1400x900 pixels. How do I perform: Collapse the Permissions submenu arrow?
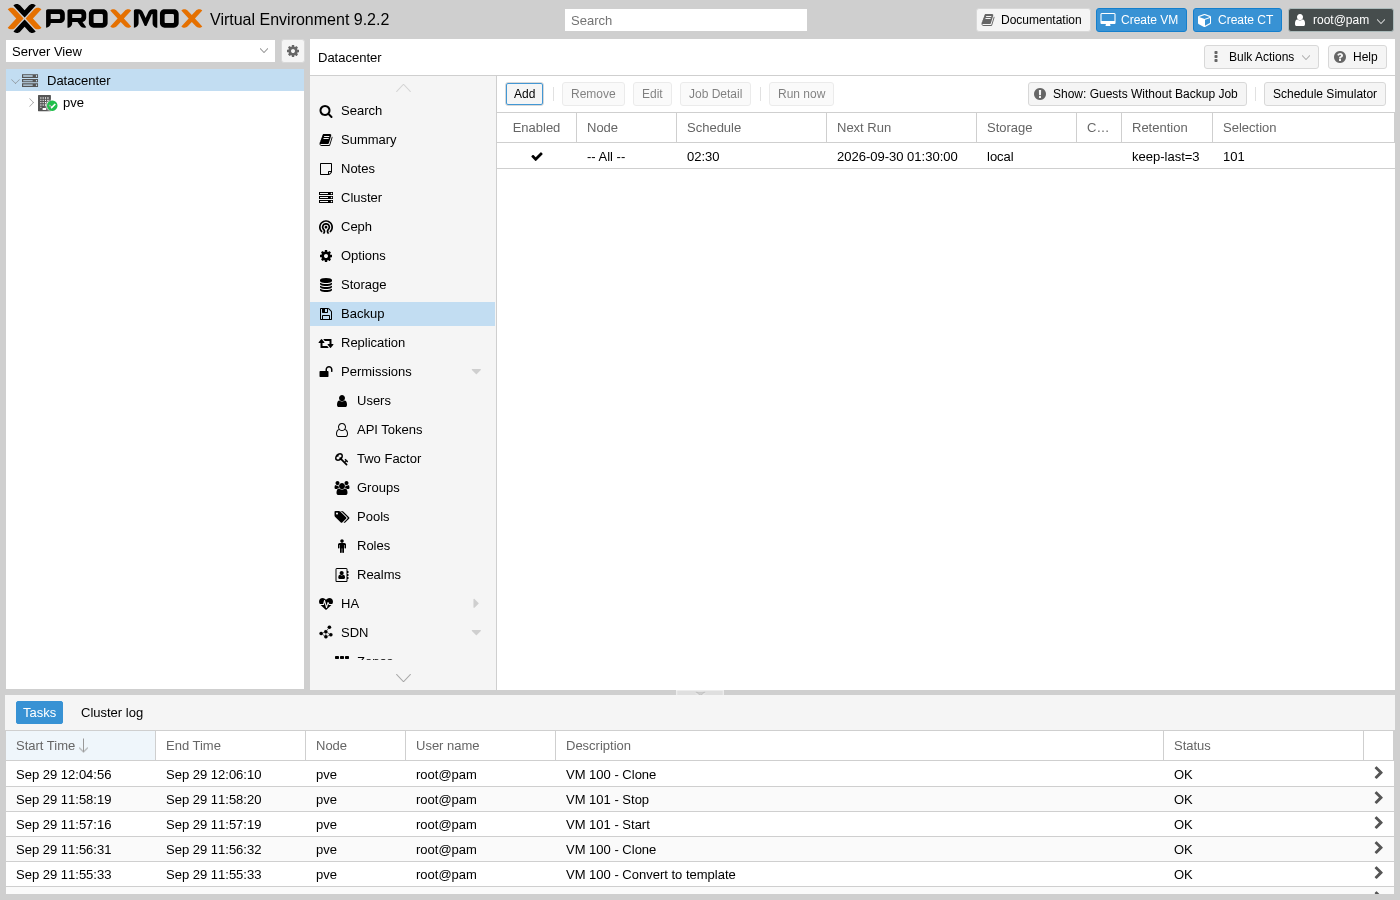click(476, 372)
